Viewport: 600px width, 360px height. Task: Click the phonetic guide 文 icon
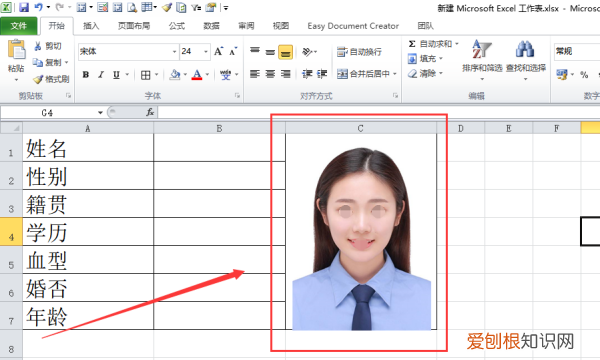(x=225, y=75)
